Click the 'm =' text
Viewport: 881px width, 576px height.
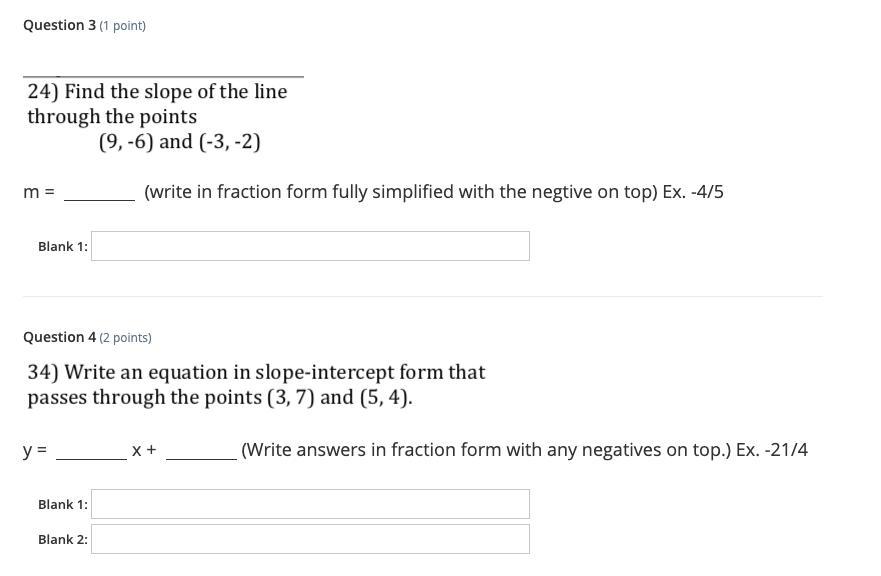pos(39,192)
